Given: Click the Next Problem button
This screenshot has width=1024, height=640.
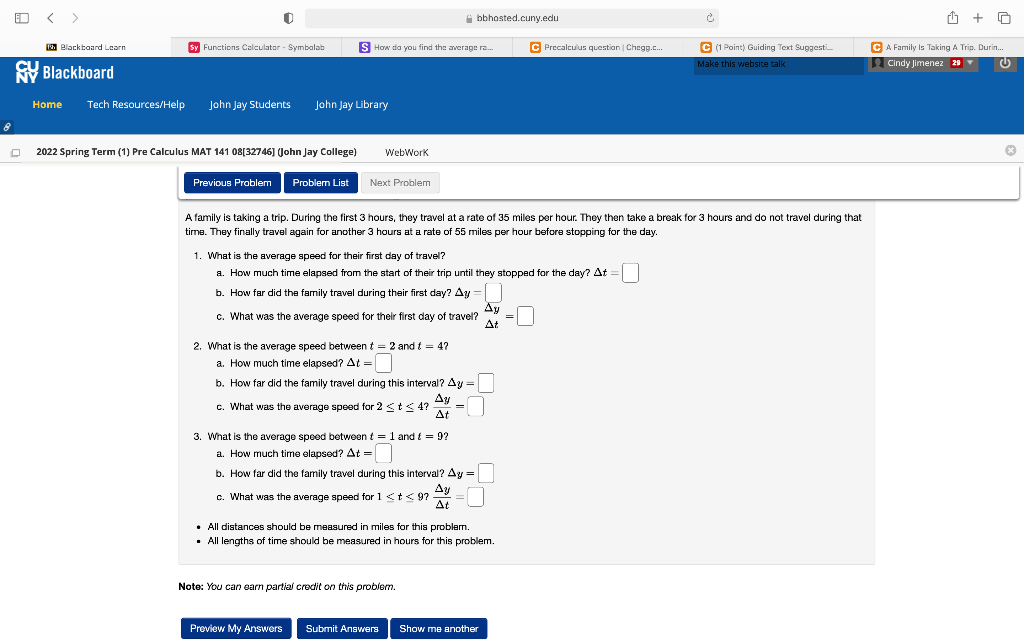Looking at the screenshot, I should pos(400,183).
